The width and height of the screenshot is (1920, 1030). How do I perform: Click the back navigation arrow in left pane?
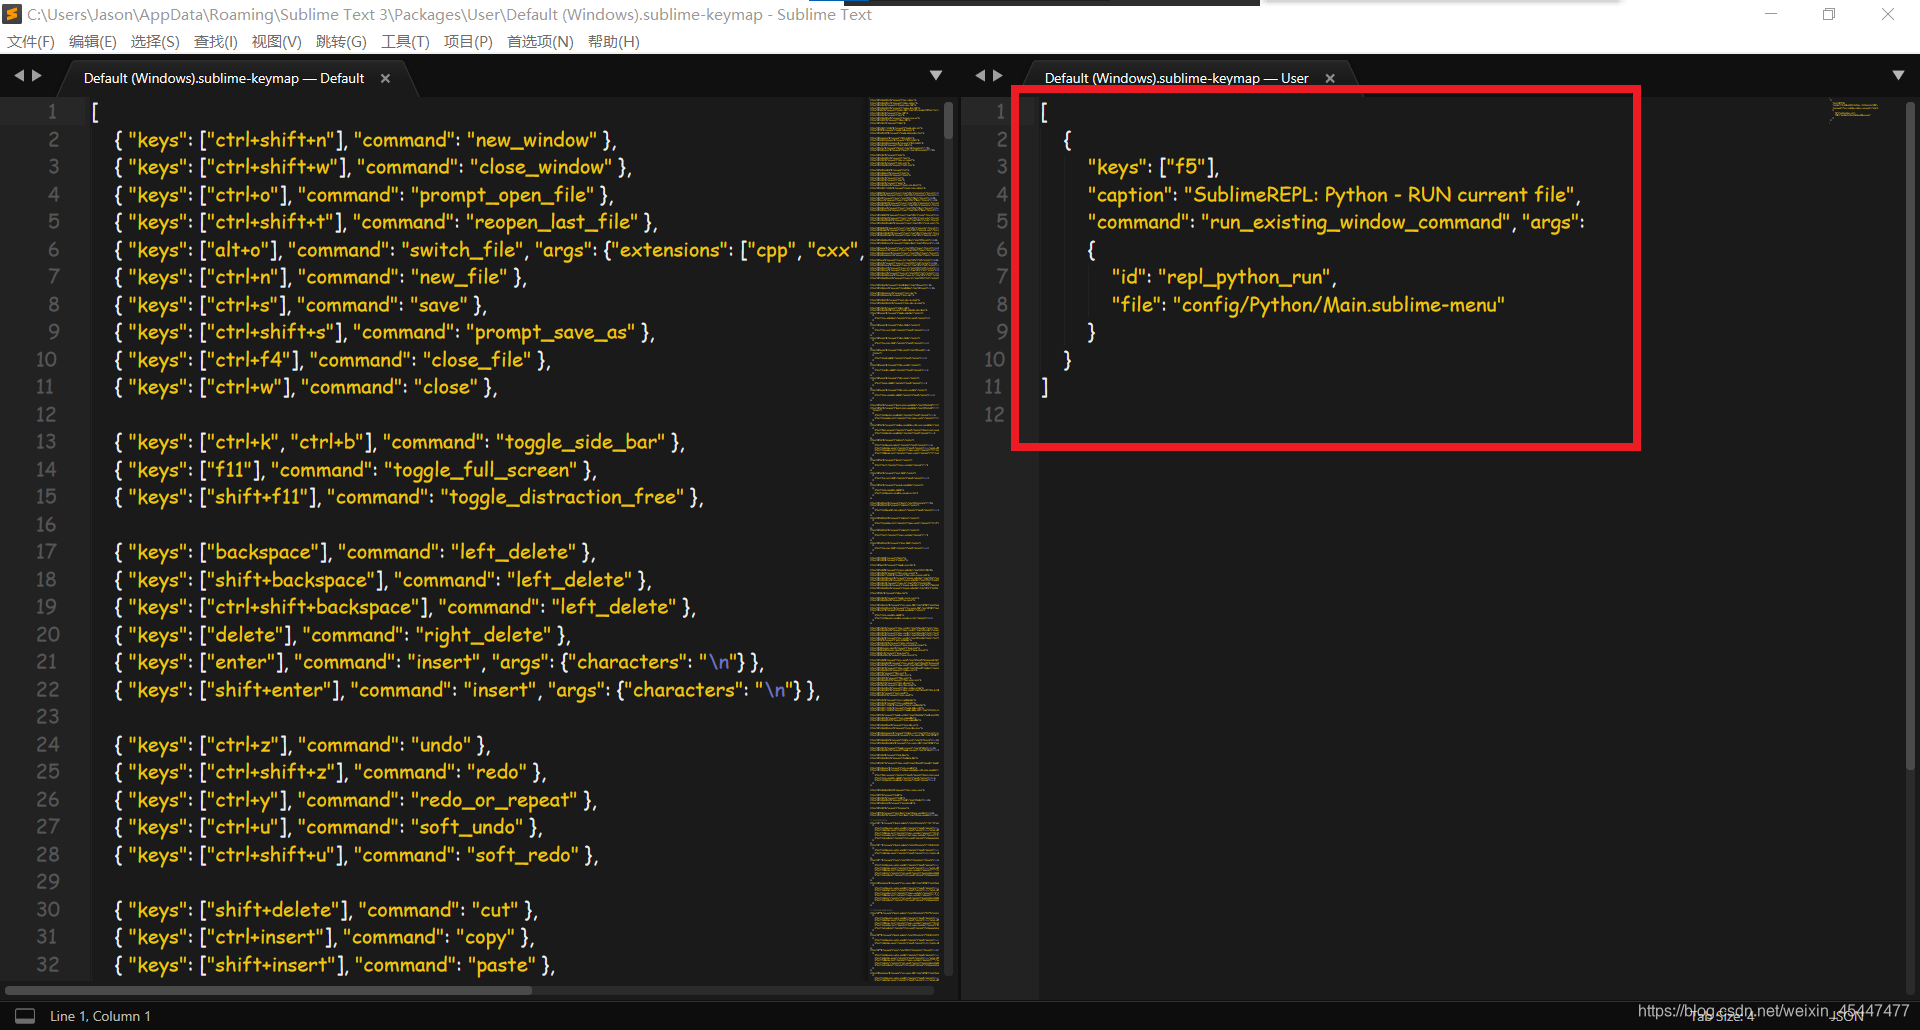coord(20,74)
